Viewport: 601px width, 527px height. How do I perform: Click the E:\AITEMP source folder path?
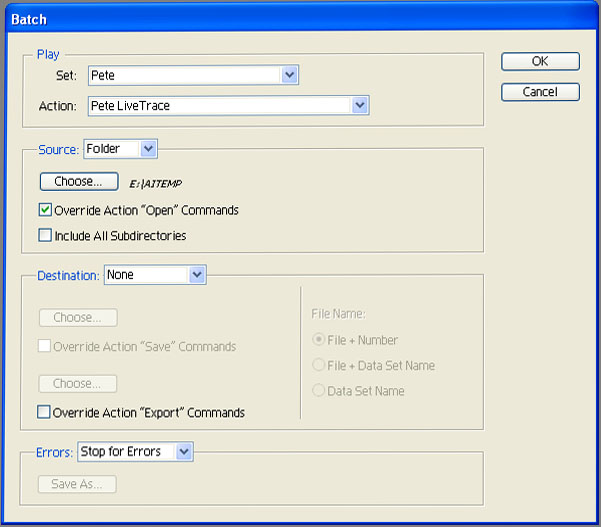click(156, 184)
